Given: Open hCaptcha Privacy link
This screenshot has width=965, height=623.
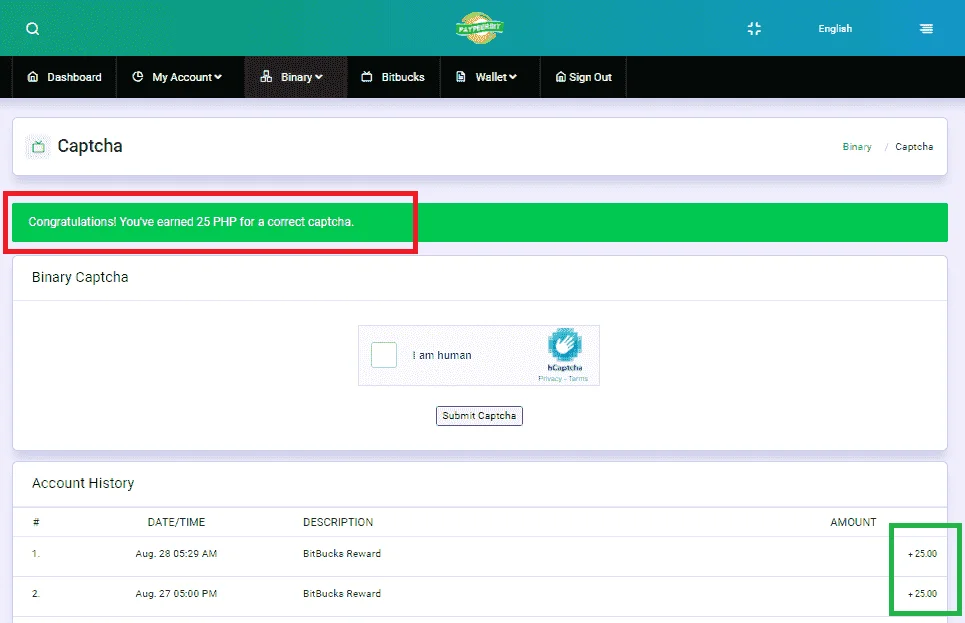Looking at the screenshot, I should 550,379.
